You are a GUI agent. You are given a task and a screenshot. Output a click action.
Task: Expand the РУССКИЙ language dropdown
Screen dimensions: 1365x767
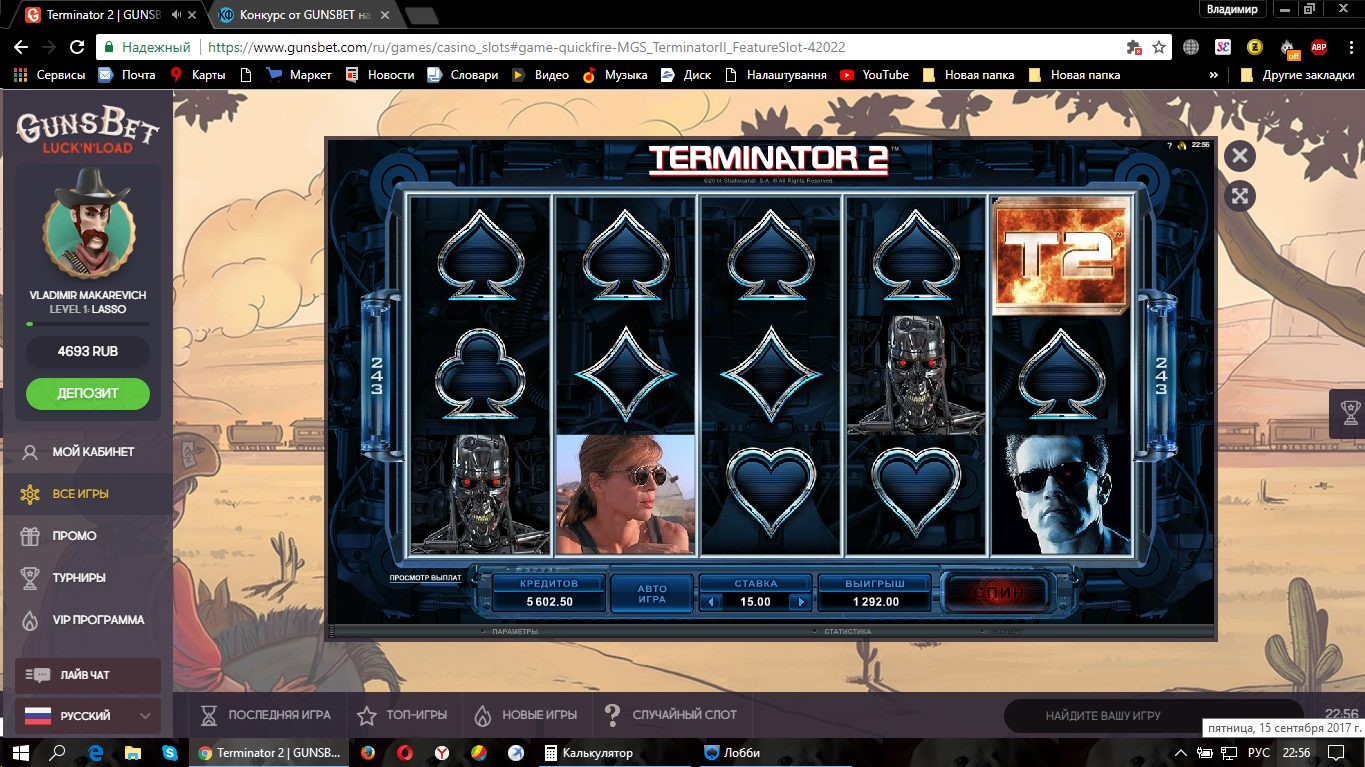pos(88,716)
